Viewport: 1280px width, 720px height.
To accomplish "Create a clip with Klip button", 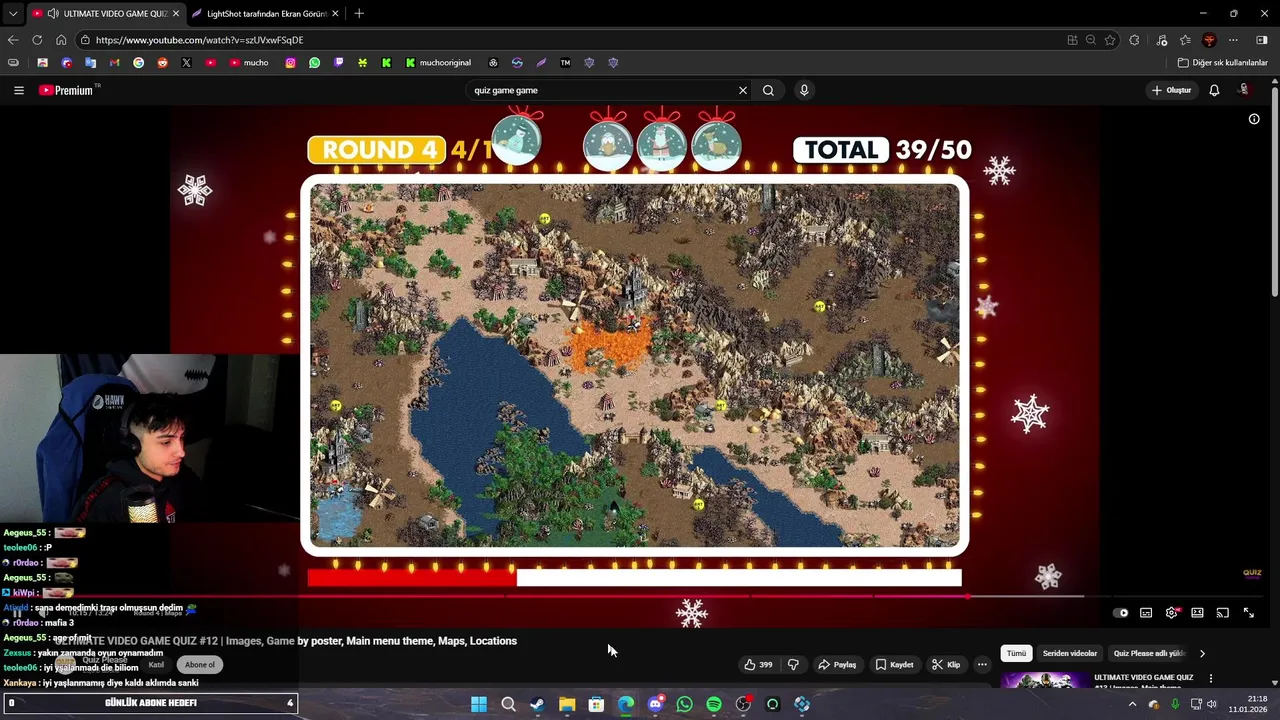I will point(945,664).
